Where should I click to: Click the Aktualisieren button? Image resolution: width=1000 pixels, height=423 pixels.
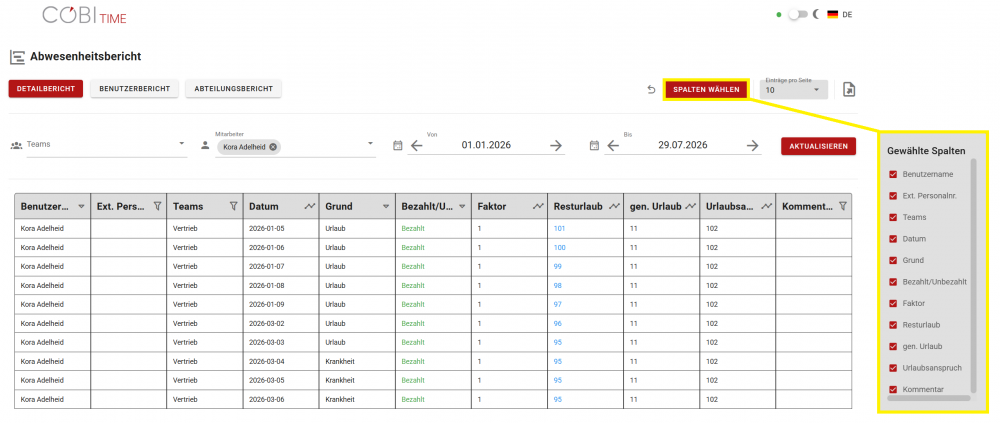pyautogui.click(x=818, y=146)
